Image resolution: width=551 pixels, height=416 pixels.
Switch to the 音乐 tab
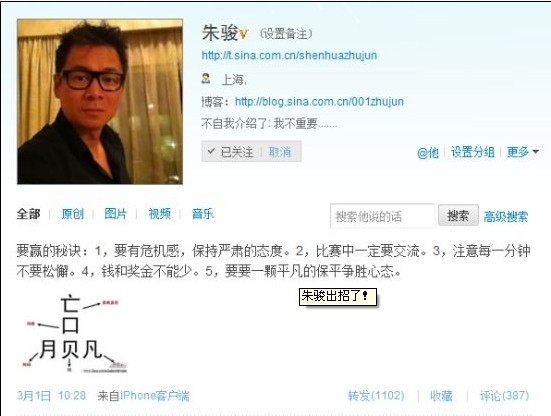(x=203, y=214)
